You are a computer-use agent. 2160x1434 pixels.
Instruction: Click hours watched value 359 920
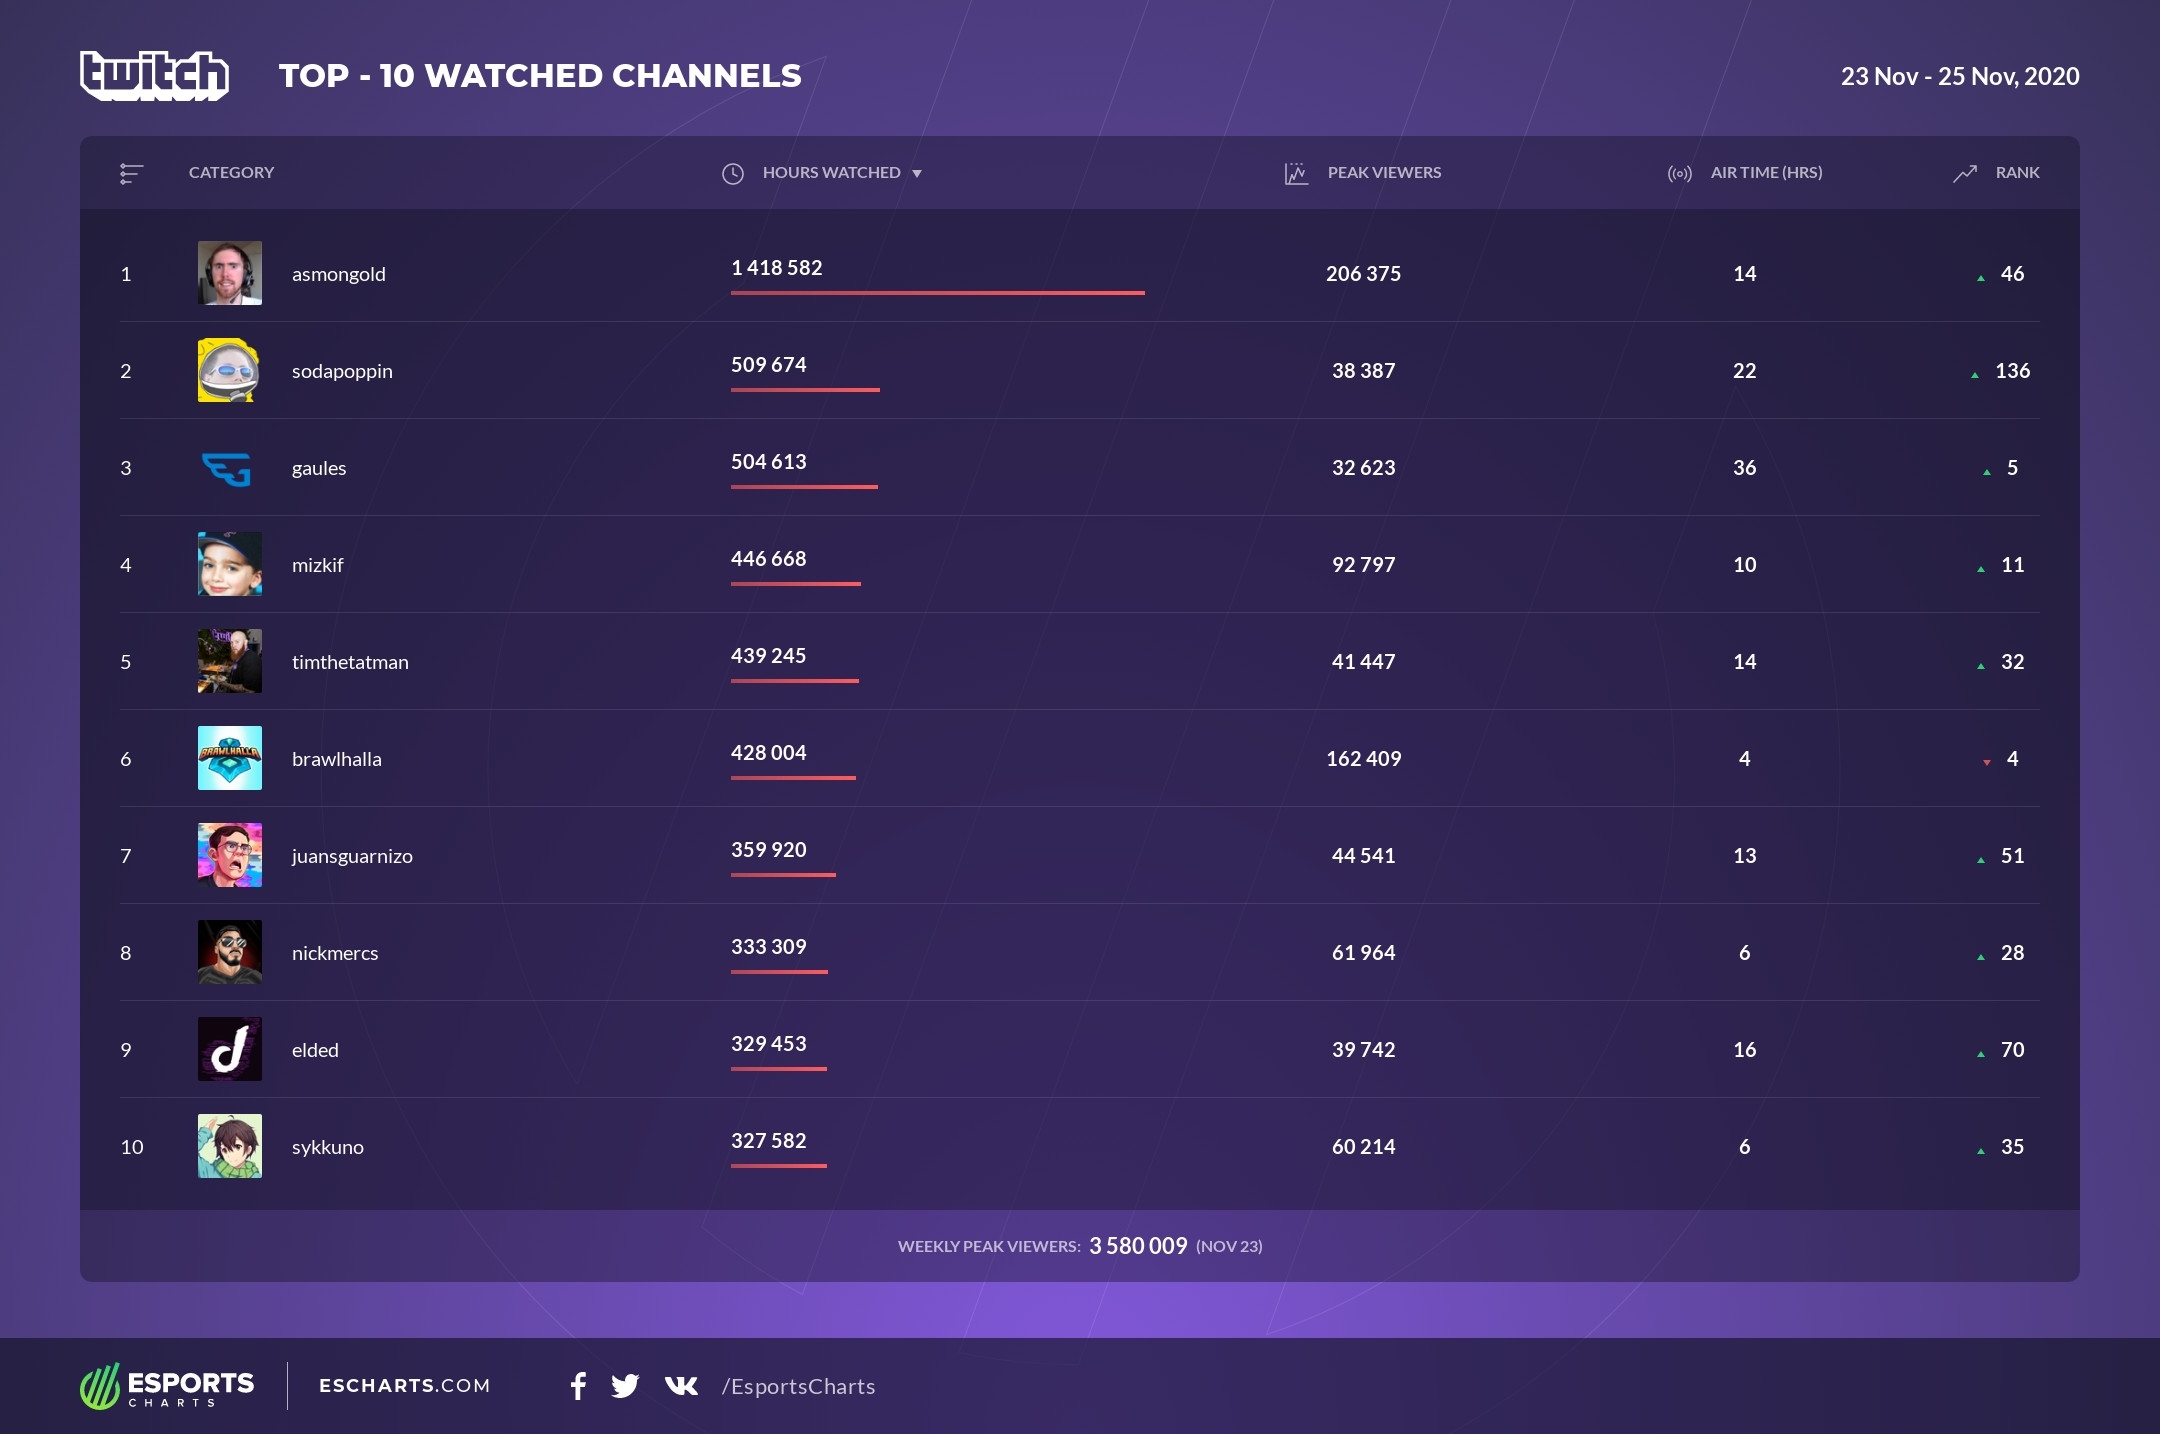[768, 850]
